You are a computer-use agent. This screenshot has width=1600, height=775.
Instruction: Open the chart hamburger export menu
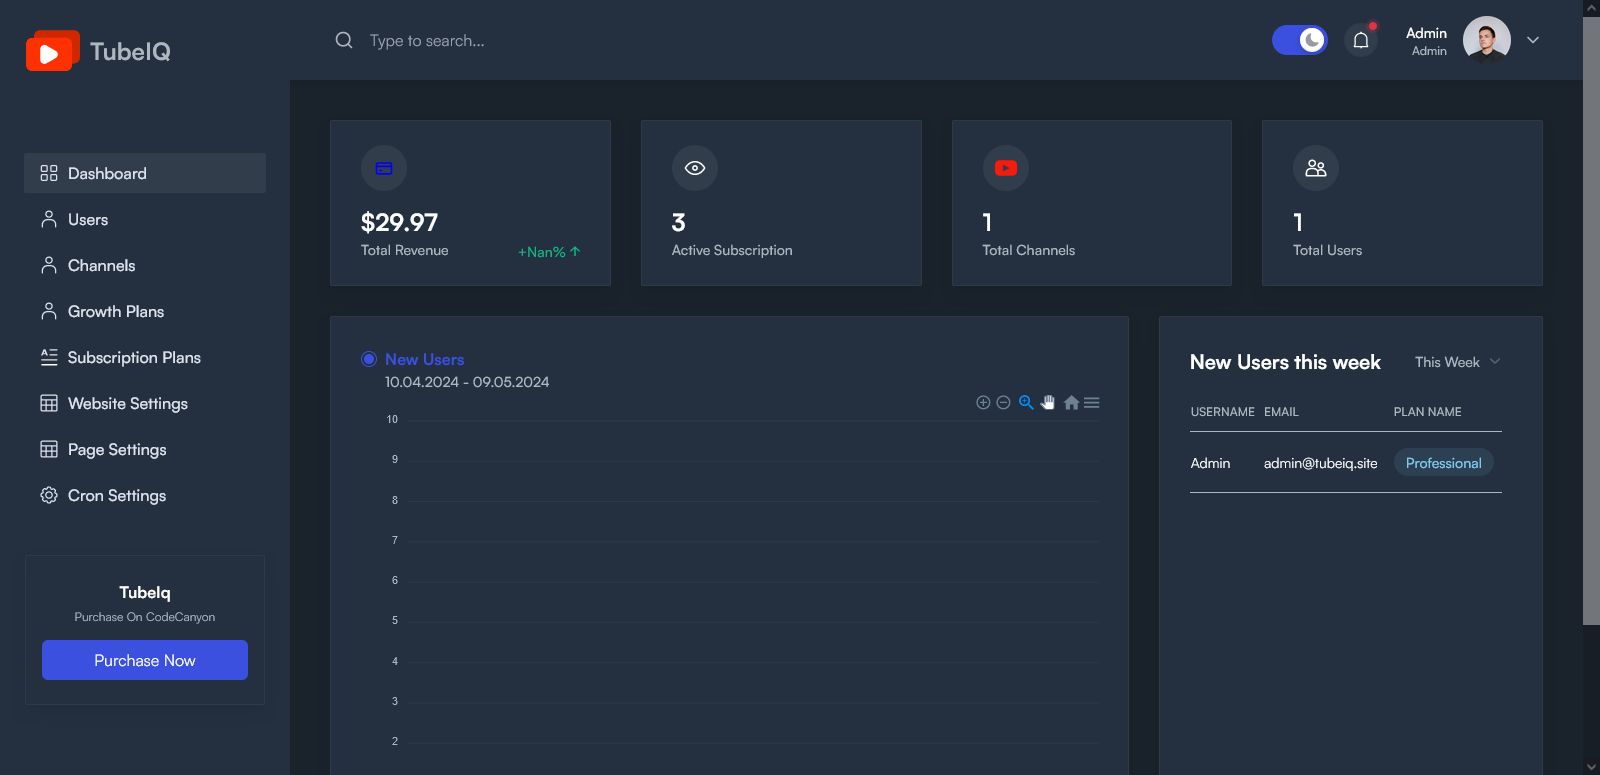[x=1092, y=403]
